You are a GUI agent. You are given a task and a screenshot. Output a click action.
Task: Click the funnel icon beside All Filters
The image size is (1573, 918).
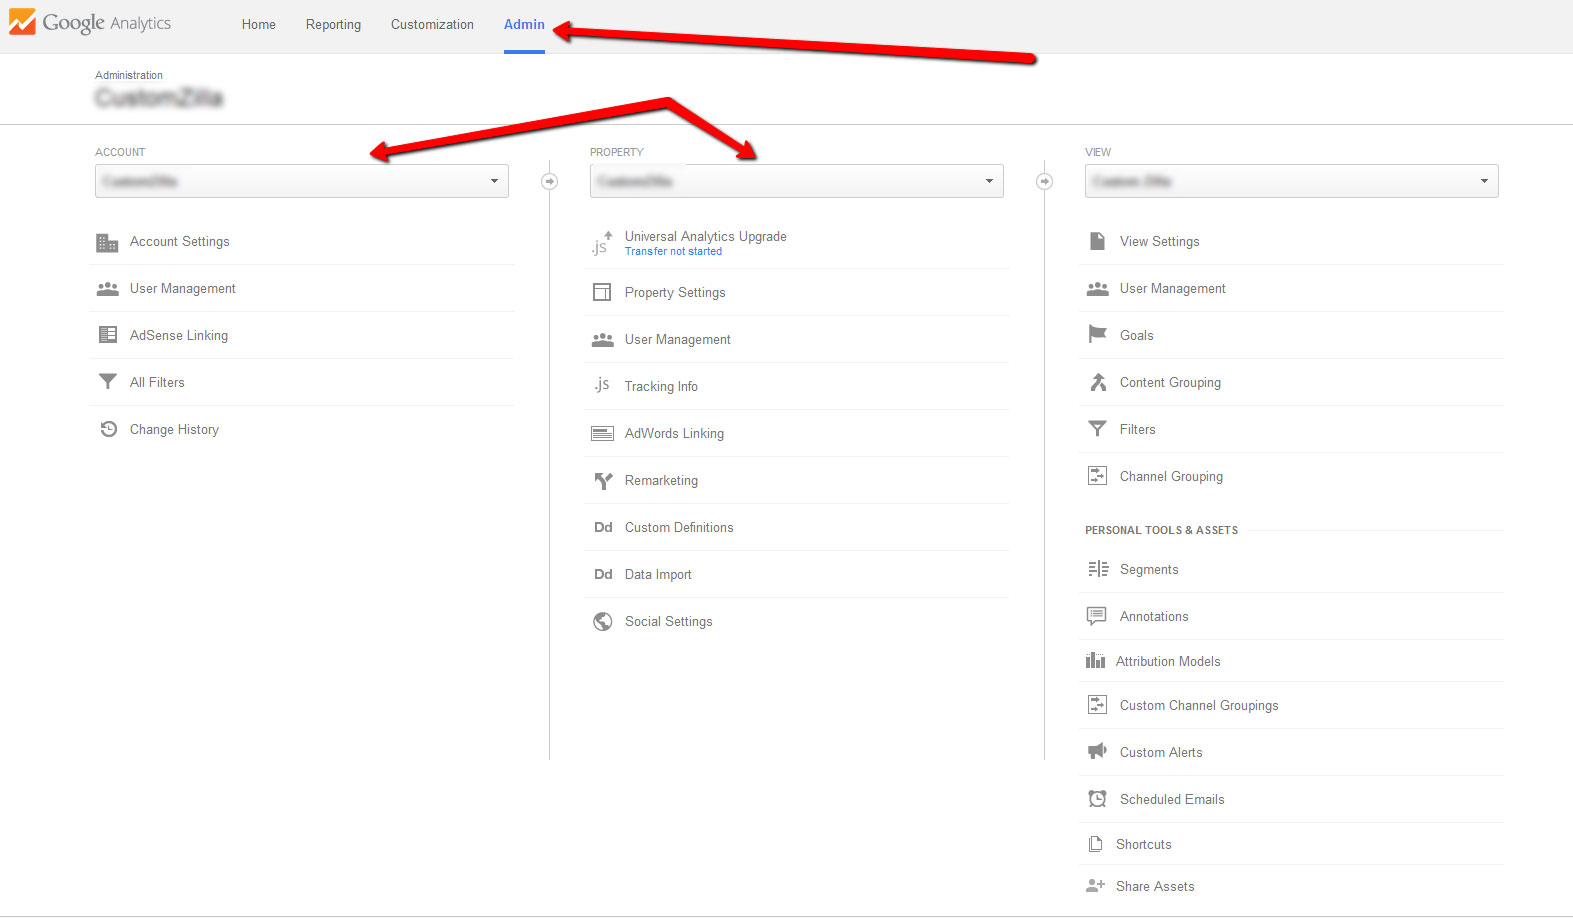click(107, 382)
